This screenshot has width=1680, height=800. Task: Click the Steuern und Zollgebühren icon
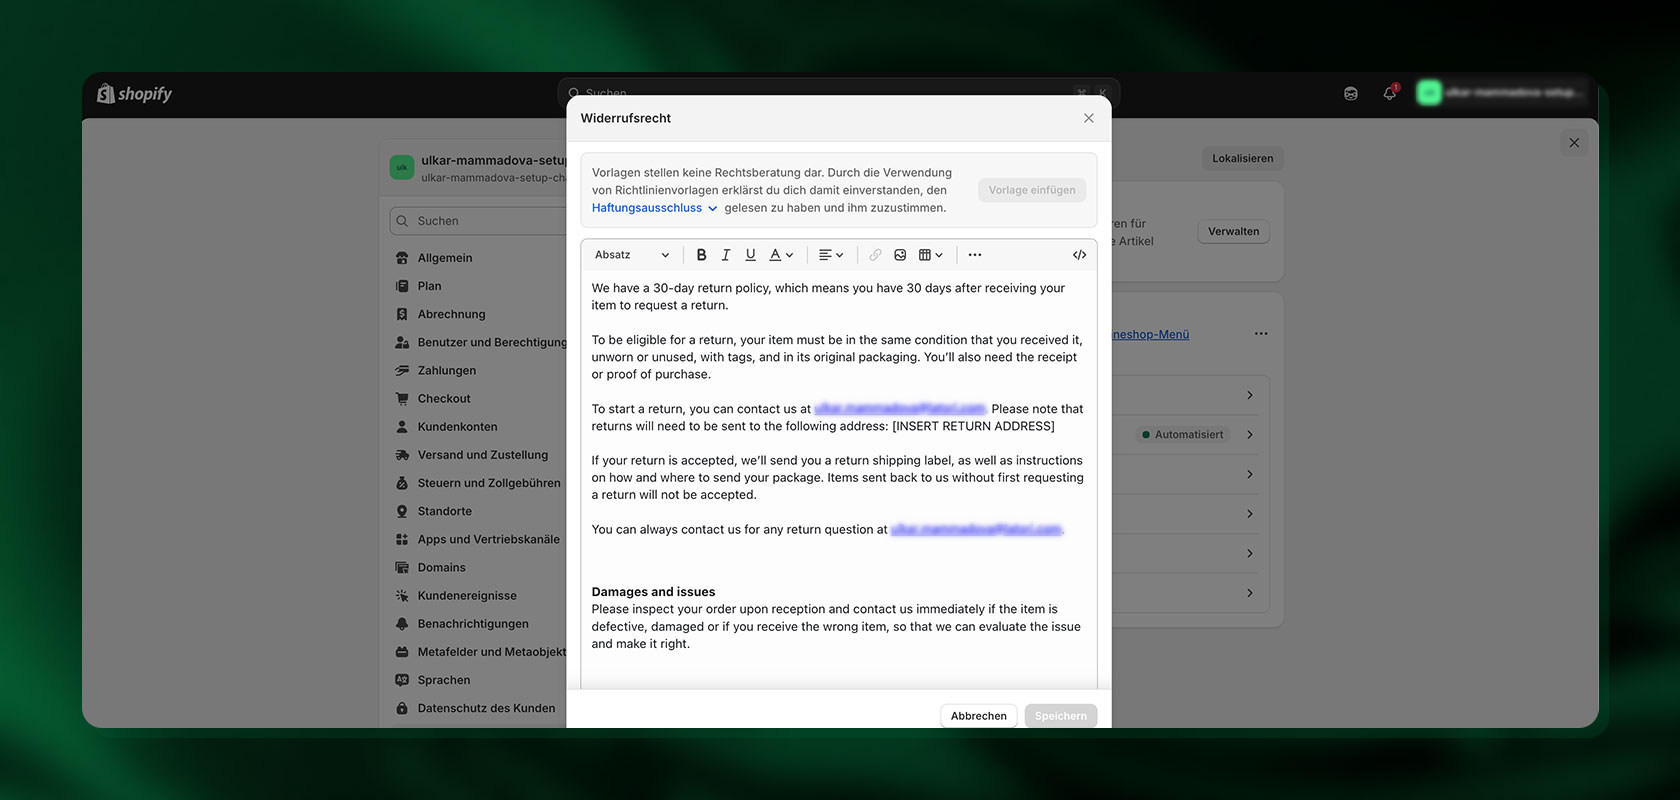(x=402, y=483)
